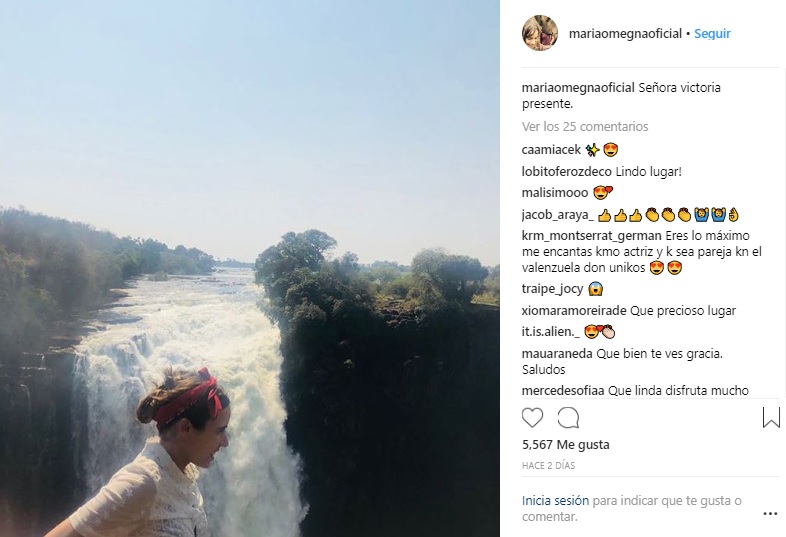Open the three-dot more options menu
Viewport: 786px width, 537px height.
point(769,509)
